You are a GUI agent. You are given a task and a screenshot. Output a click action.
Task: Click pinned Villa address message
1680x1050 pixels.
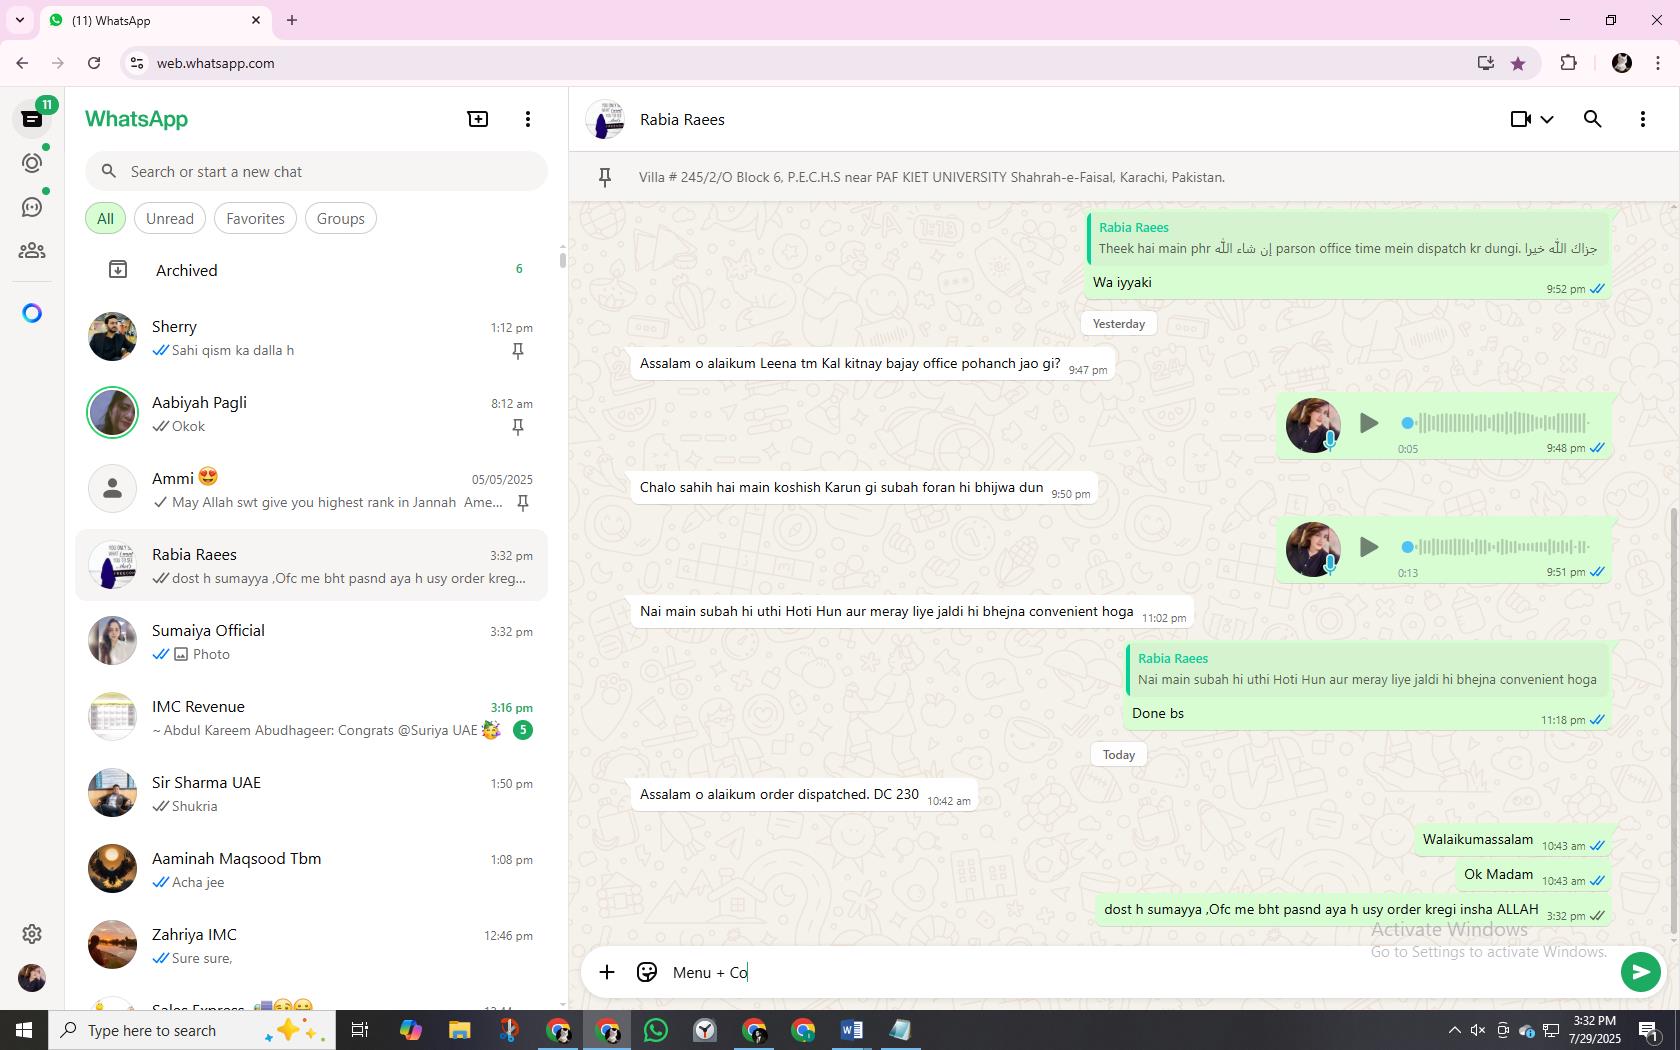932,178
